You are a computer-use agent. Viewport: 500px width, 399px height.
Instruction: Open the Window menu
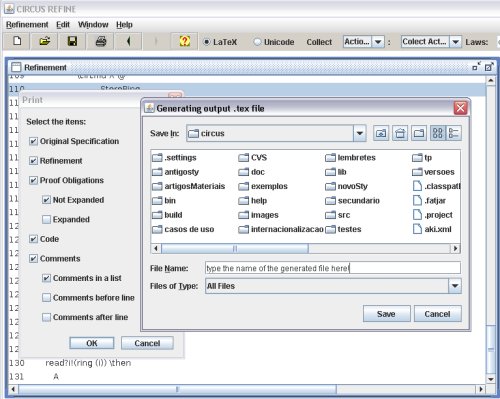93,25
